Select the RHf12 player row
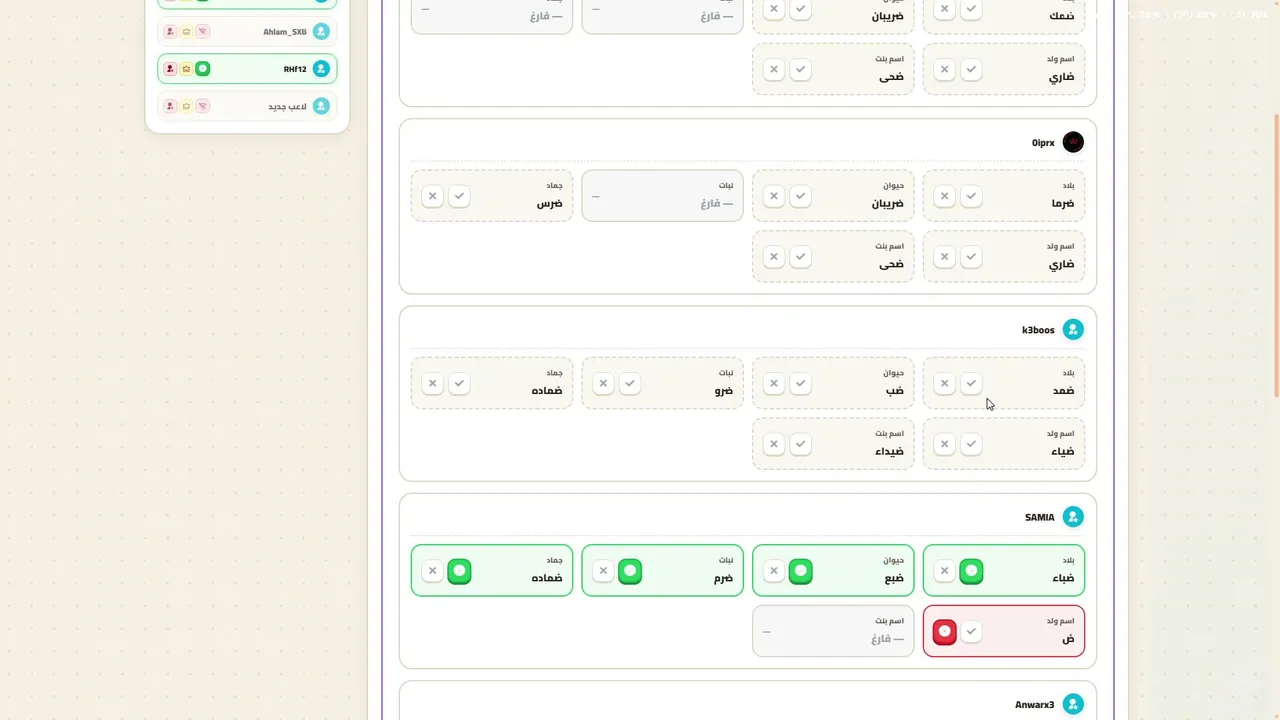The image size is (1280, 720). point(247,69)
